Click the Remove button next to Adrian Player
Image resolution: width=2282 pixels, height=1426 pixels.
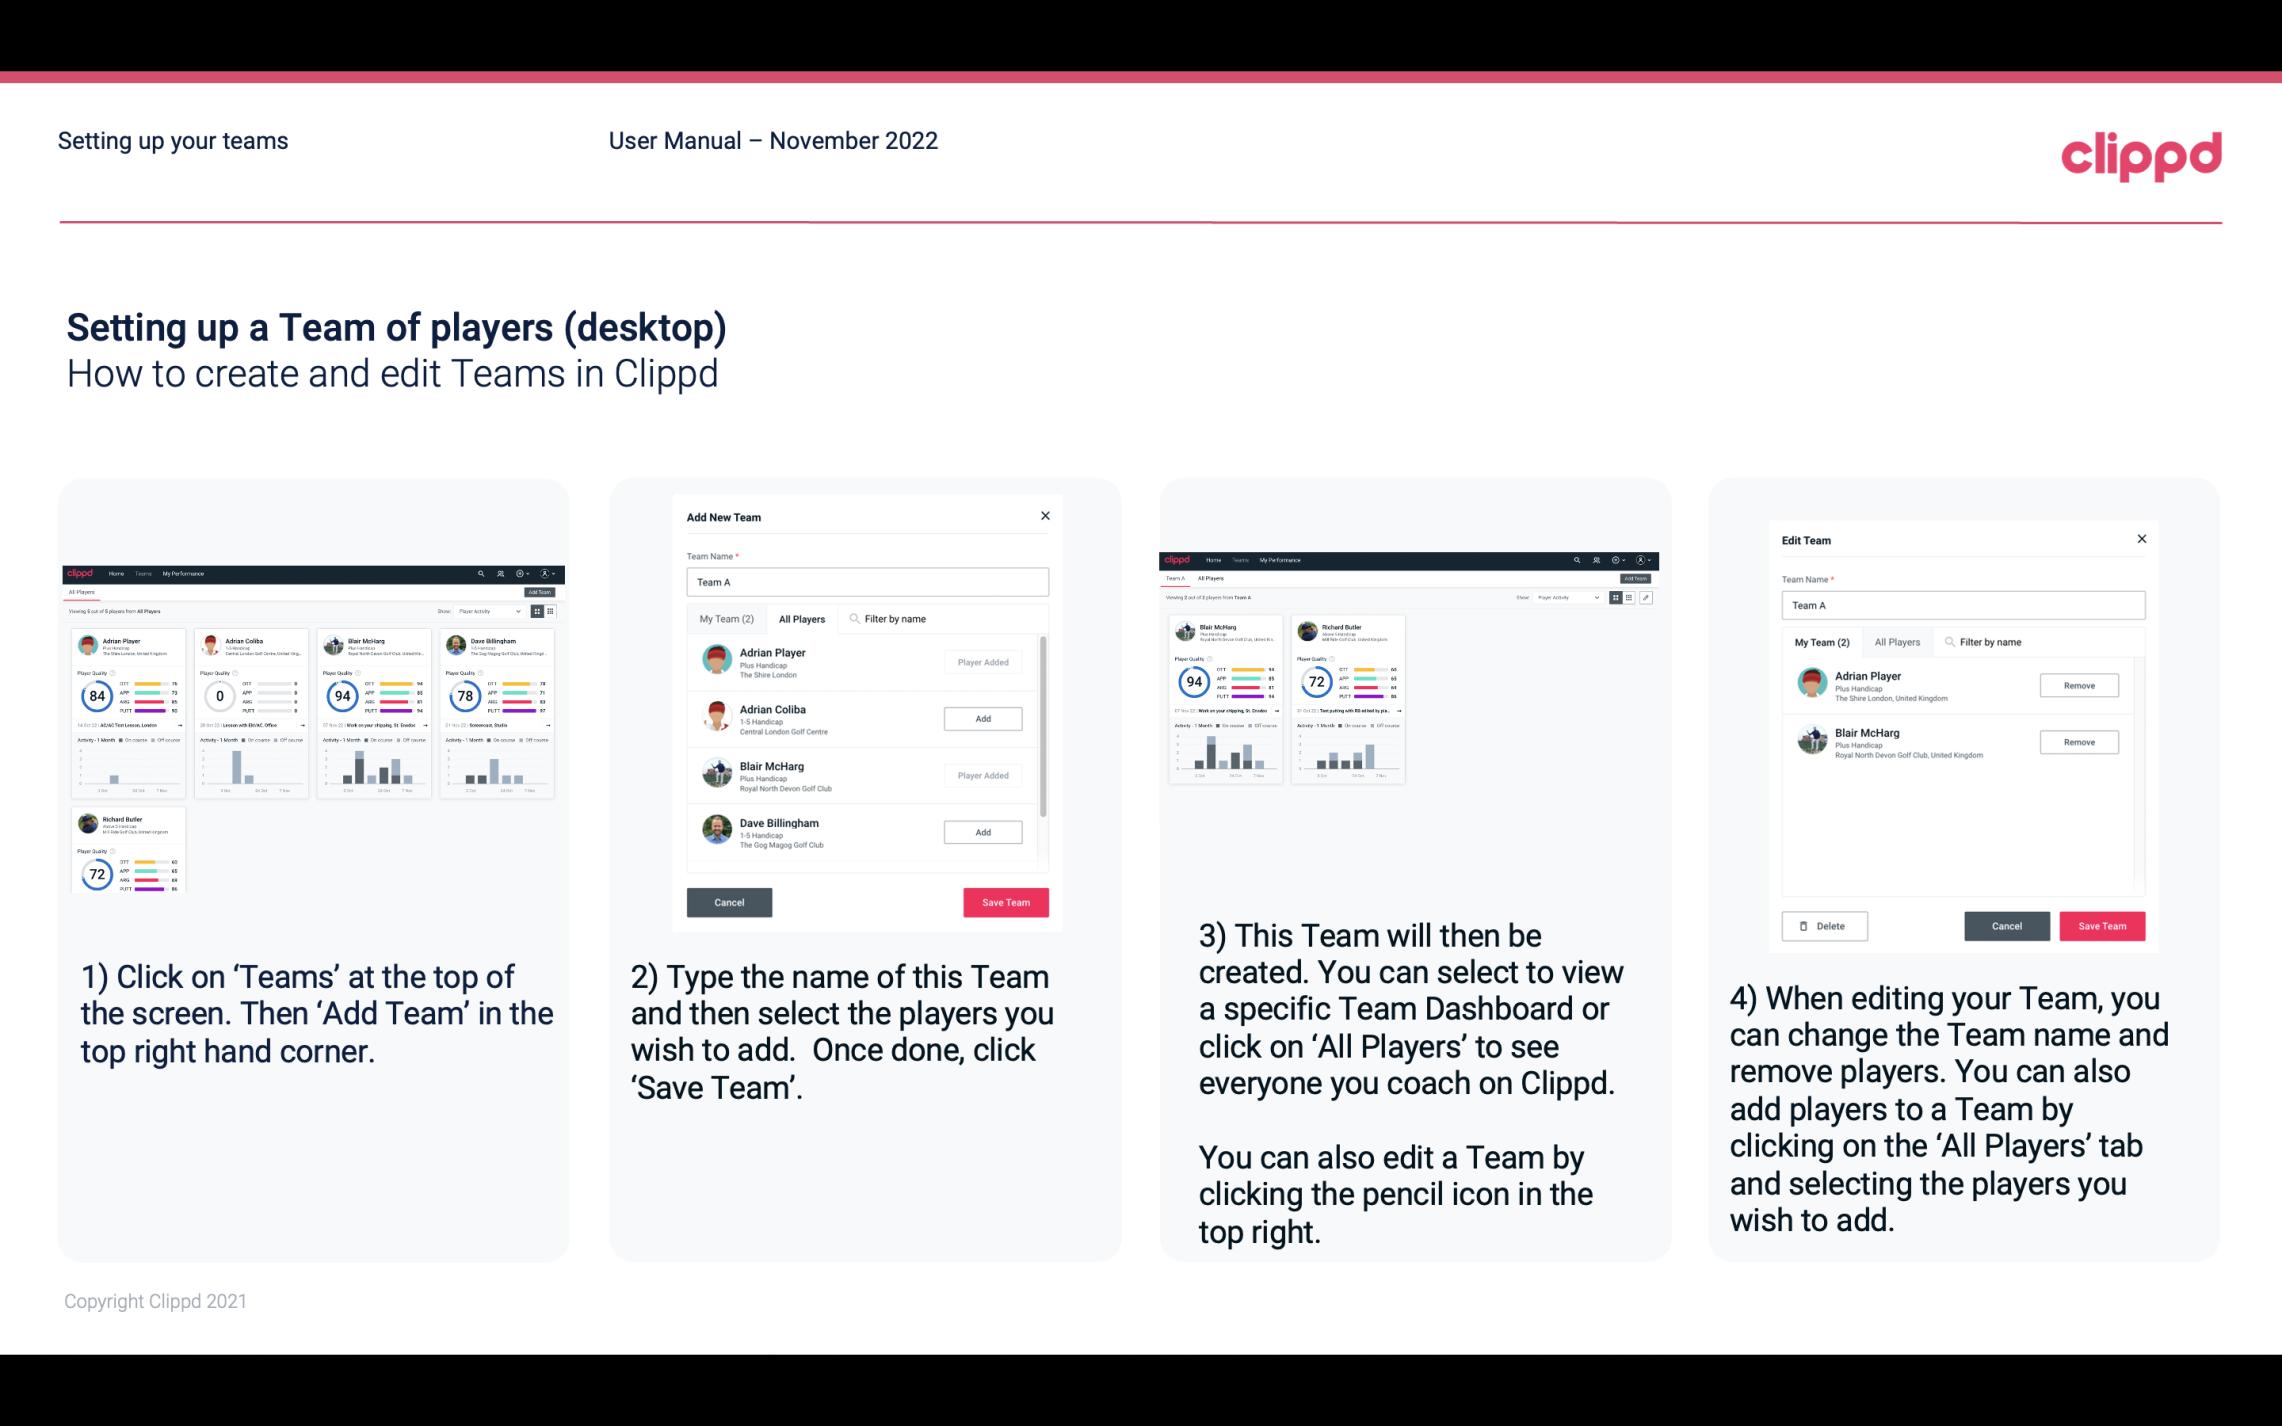(2080, 685)
